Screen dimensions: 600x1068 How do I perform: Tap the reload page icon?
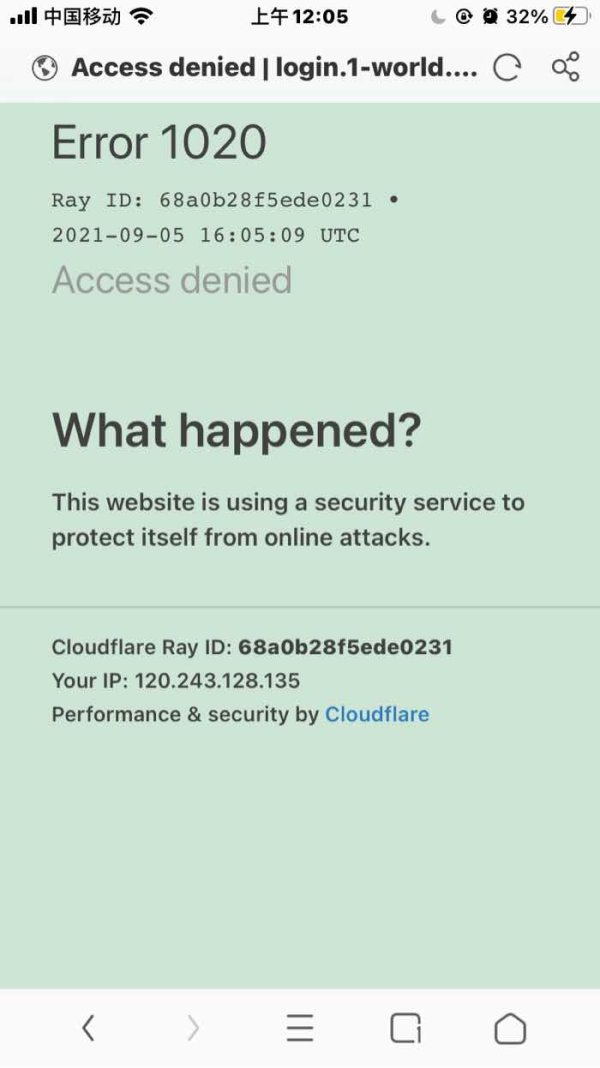tap(507, 67)
